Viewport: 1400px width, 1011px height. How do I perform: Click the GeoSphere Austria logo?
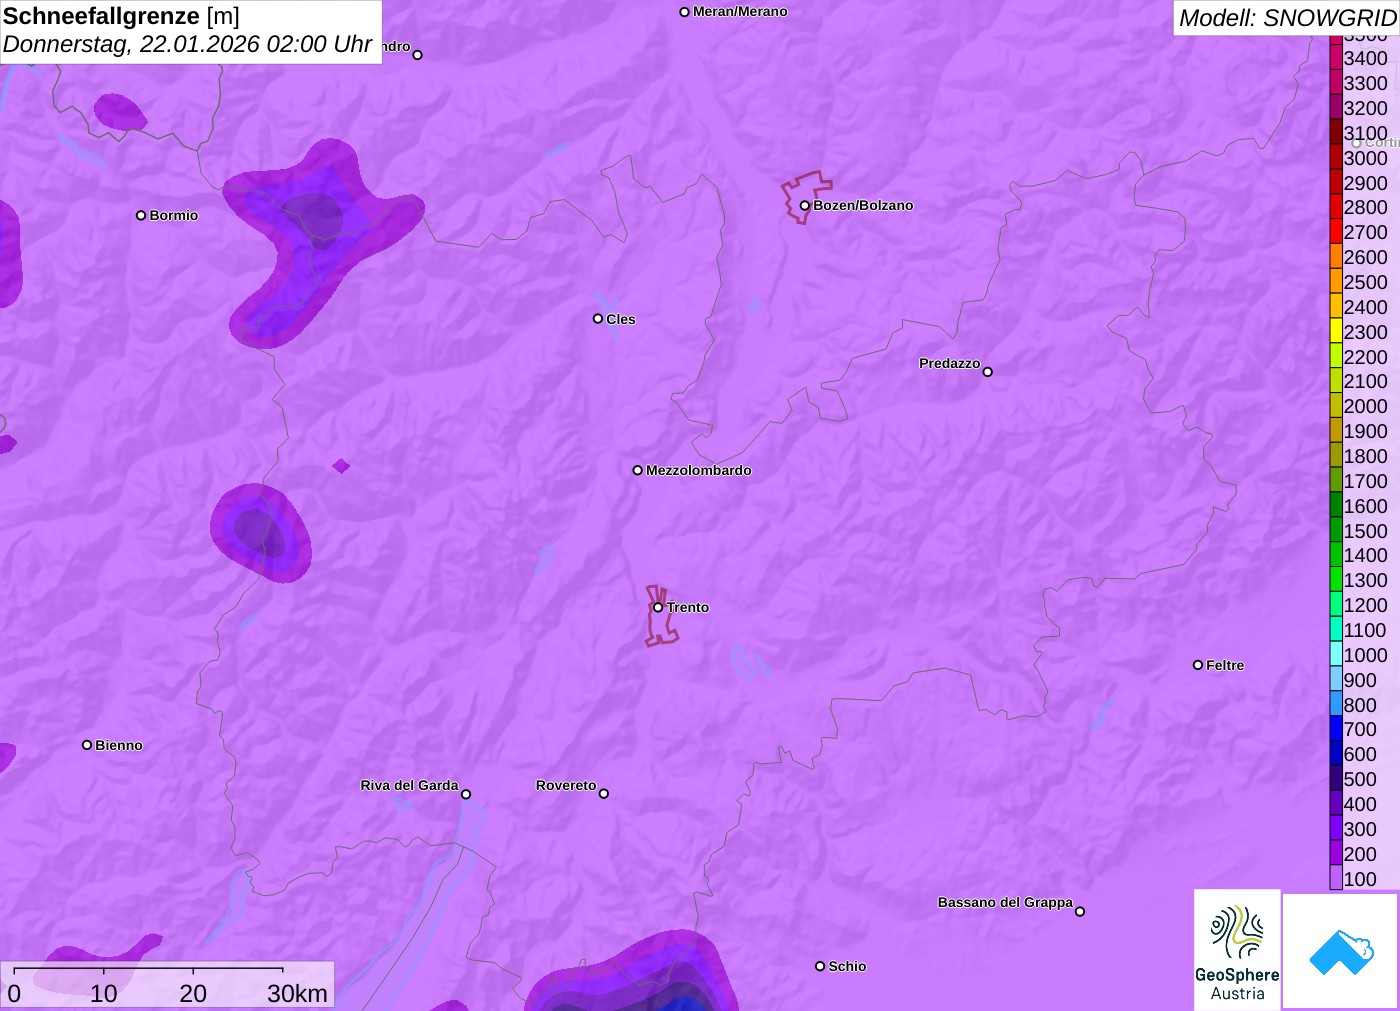pos(1237,949)
